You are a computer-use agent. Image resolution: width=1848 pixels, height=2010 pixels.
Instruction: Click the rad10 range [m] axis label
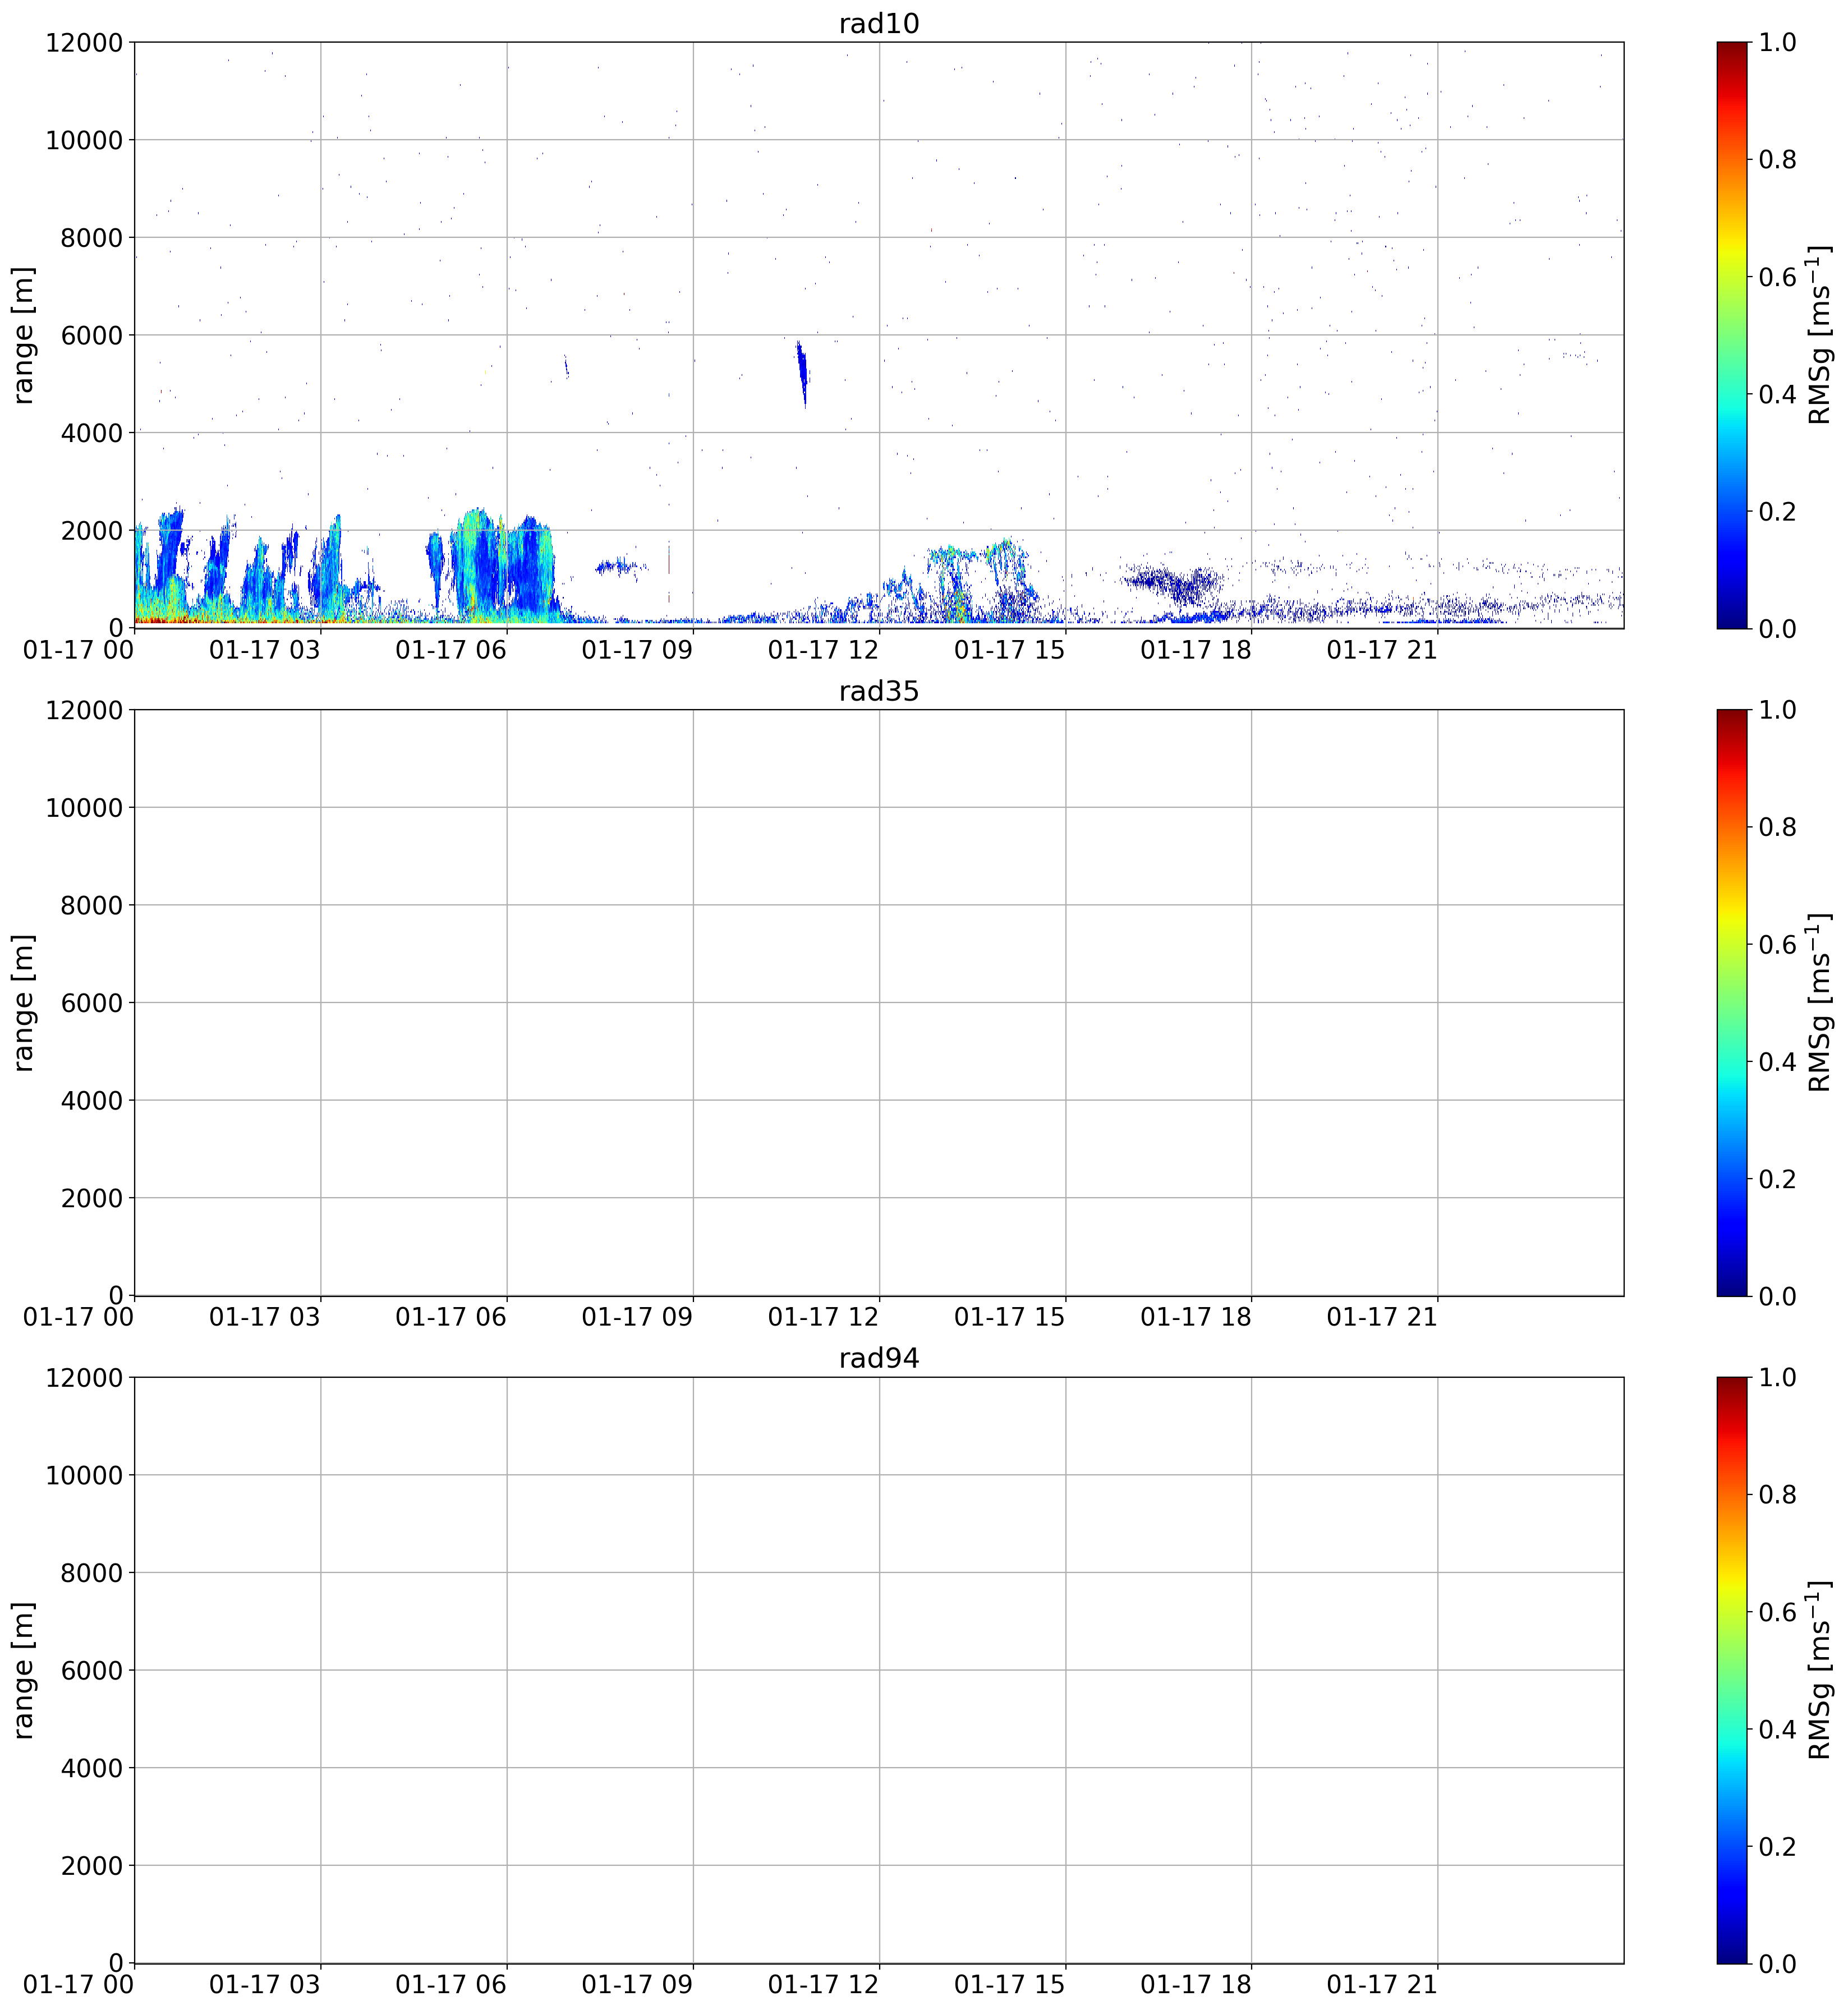(24, 335)
